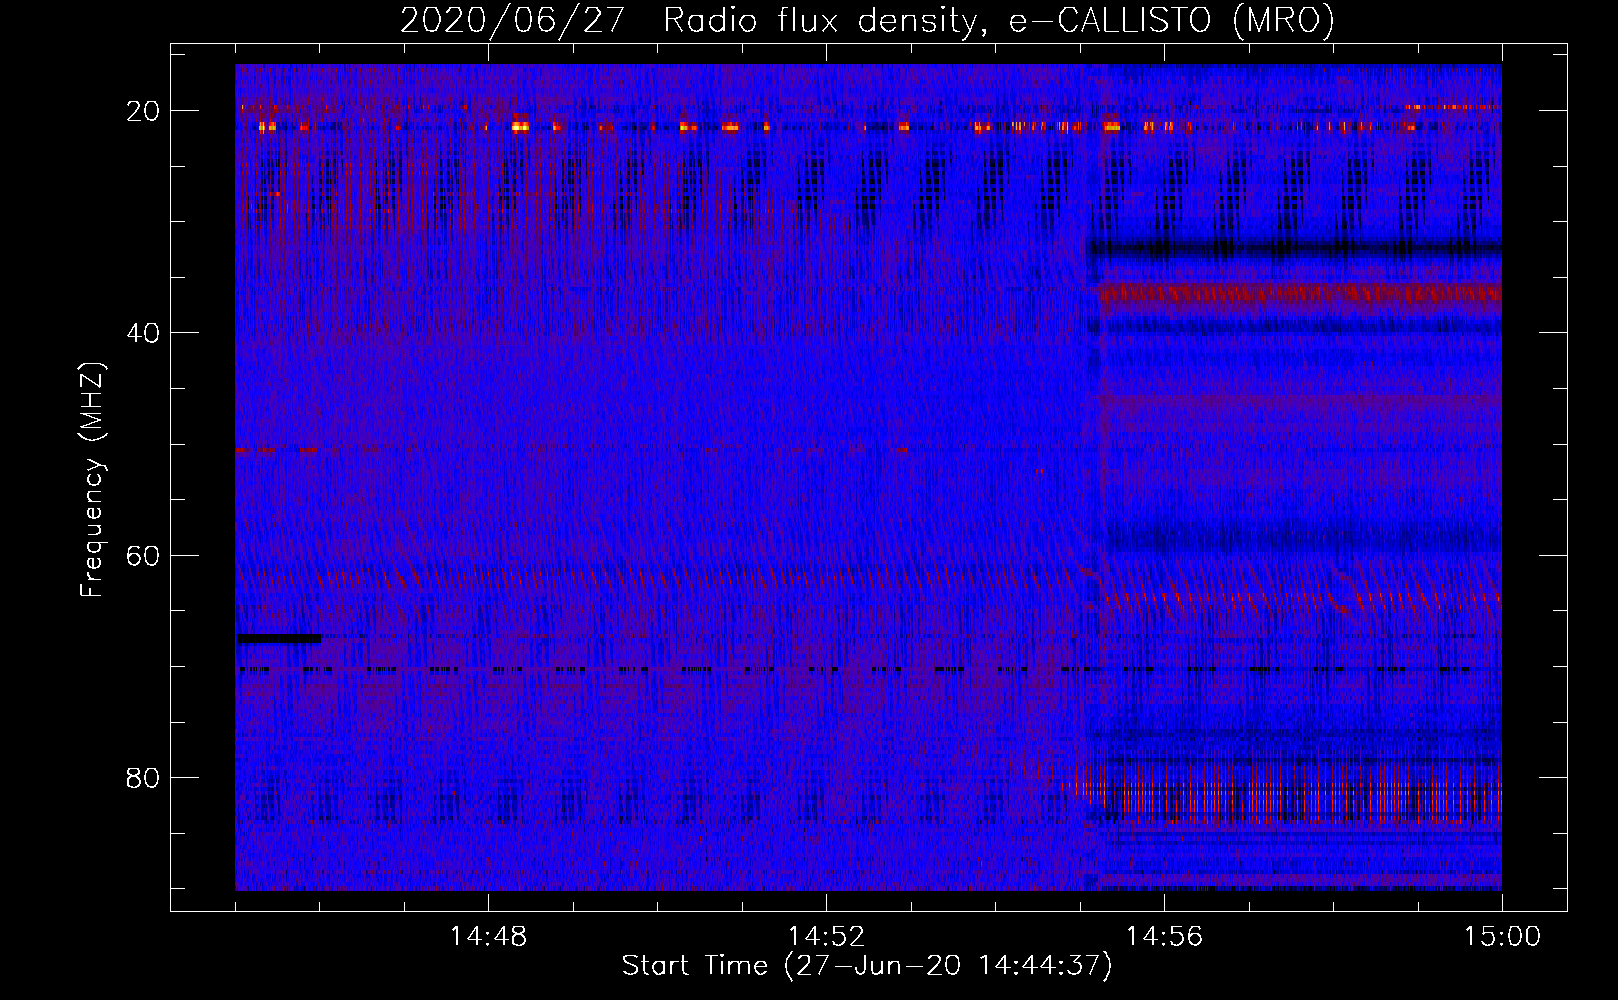Click the '14:48' time axis label
Screen dimensions: 1618x1000
coord(487,937)
